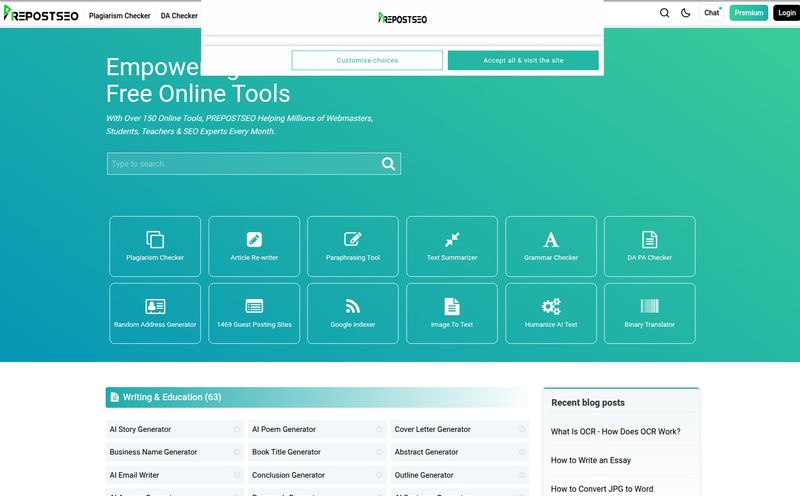The image size is (800, 496).
Task: Click circle icon beside Business Name Generator
Action: click(x=237, y=452)
